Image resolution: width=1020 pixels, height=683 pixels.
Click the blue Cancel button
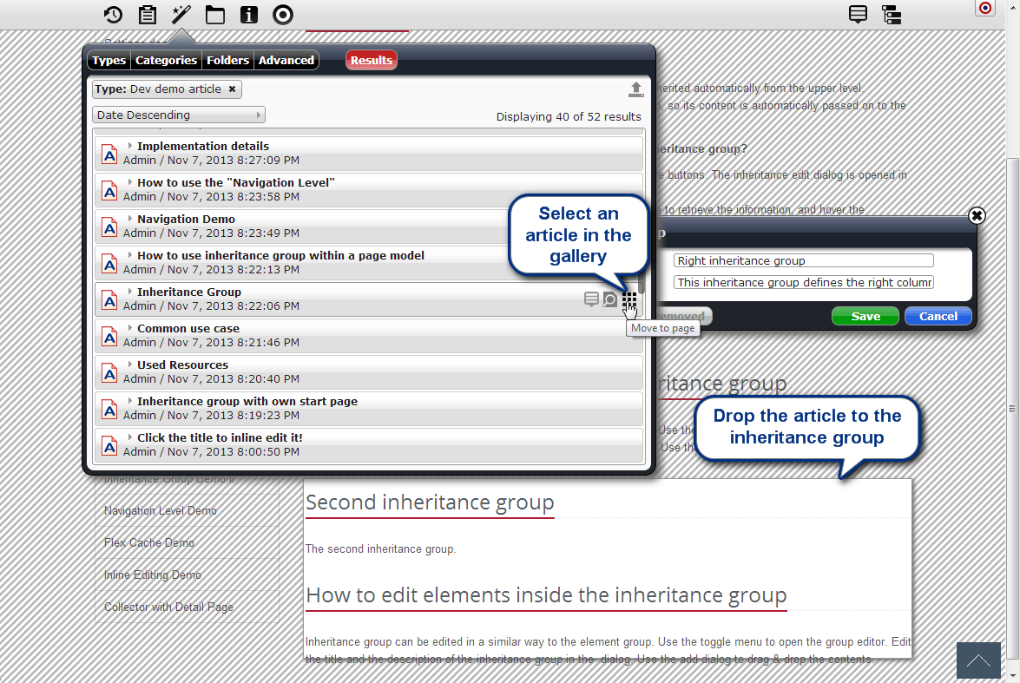pos(938,316)
